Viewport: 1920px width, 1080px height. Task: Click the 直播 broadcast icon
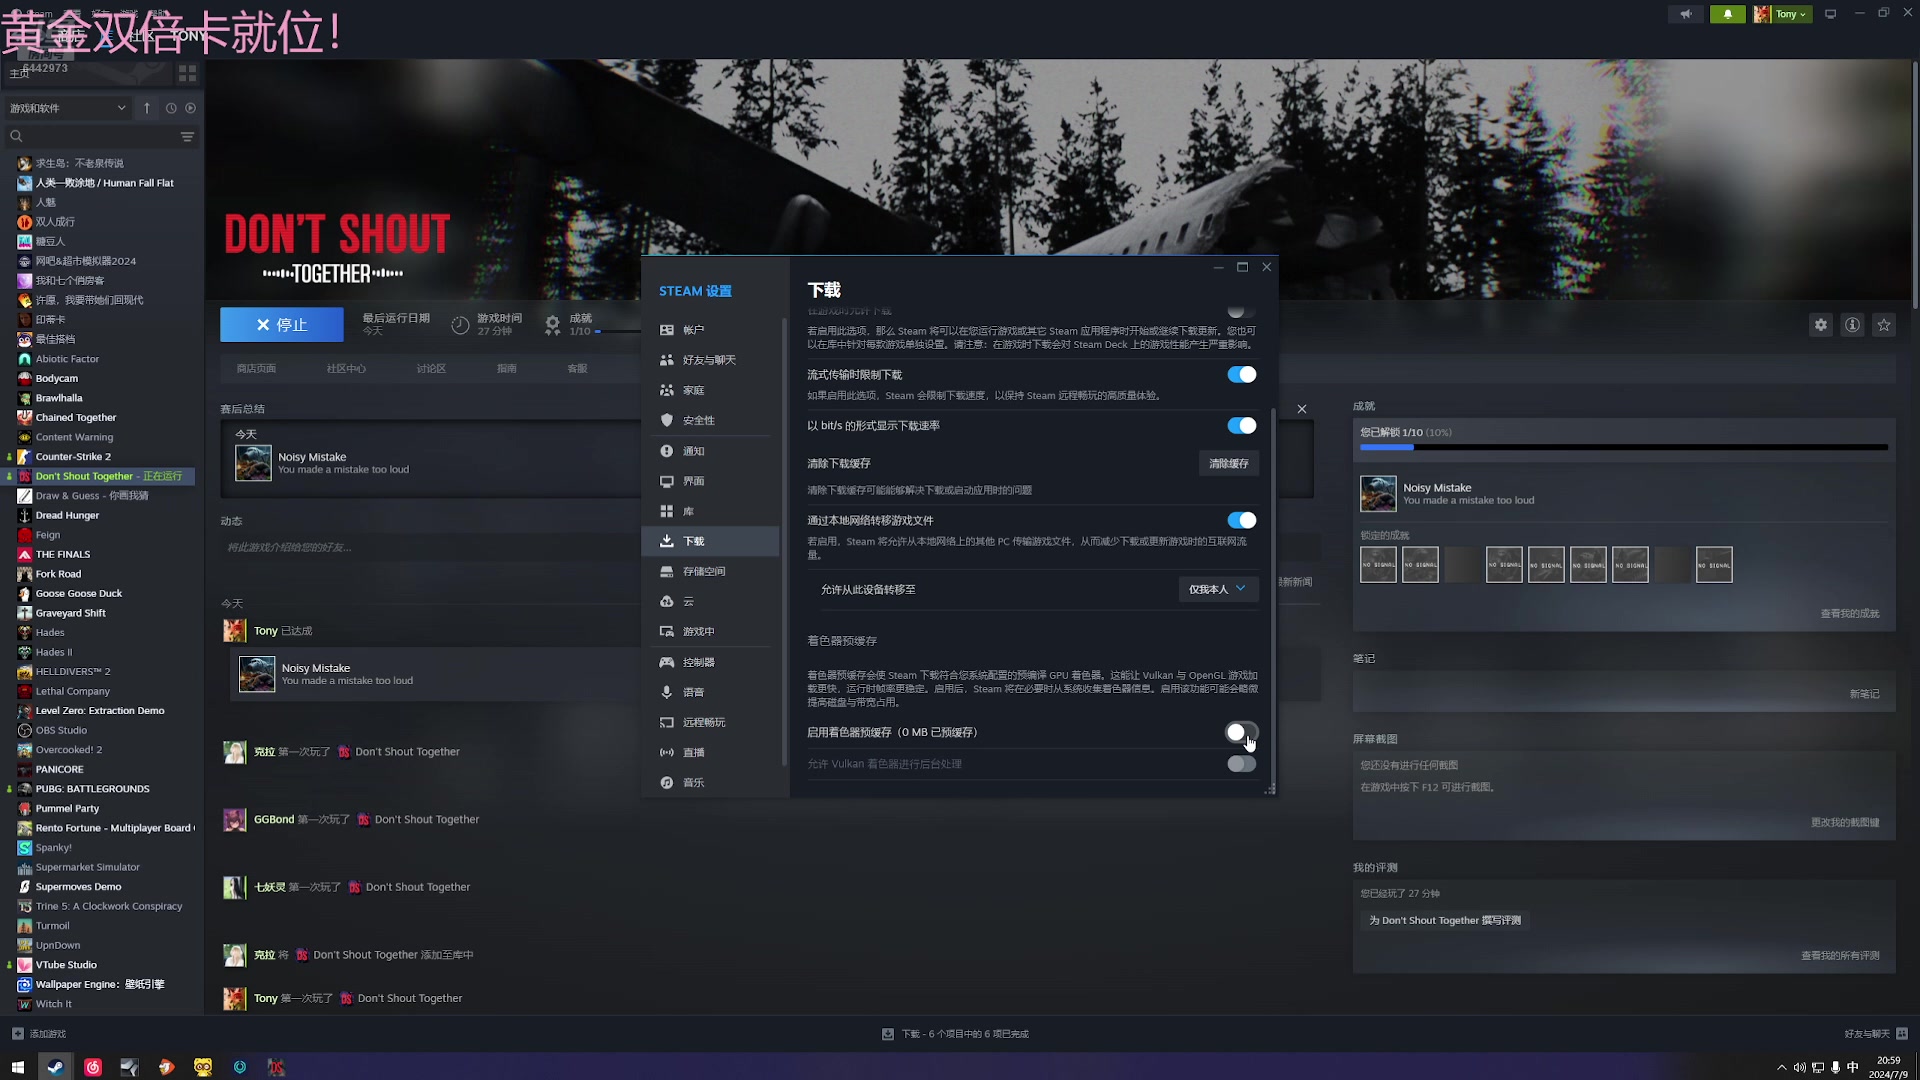point(667,752)
